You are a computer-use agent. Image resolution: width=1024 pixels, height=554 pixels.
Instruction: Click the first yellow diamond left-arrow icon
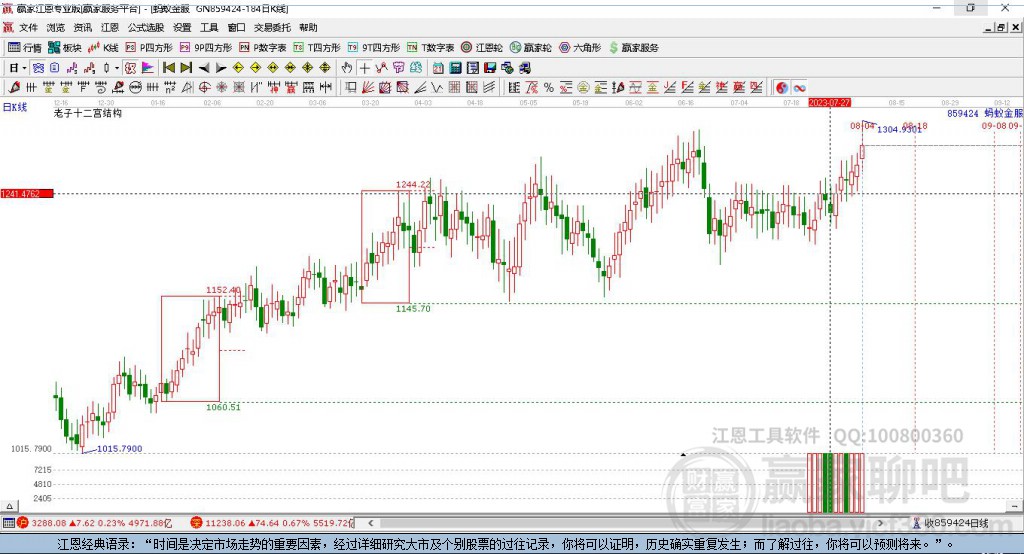click(x=238, y=67)
